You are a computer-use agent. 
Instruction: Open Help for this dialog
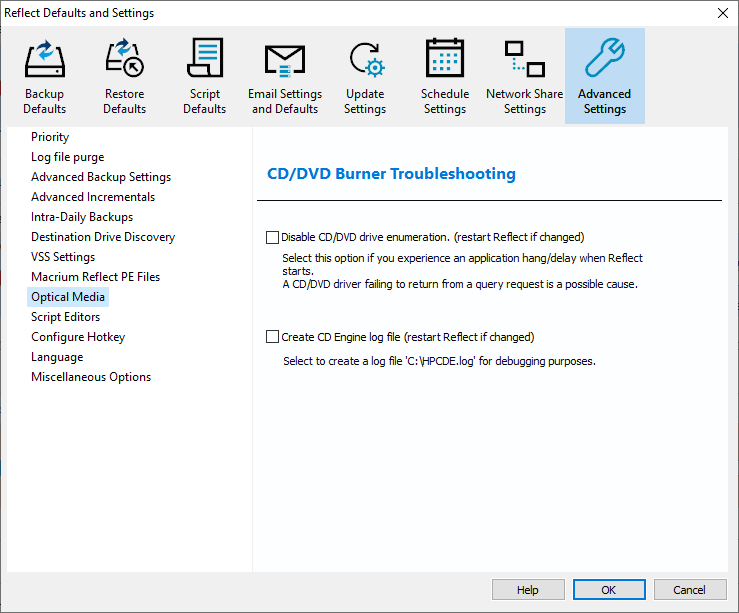tap(527, 590)
